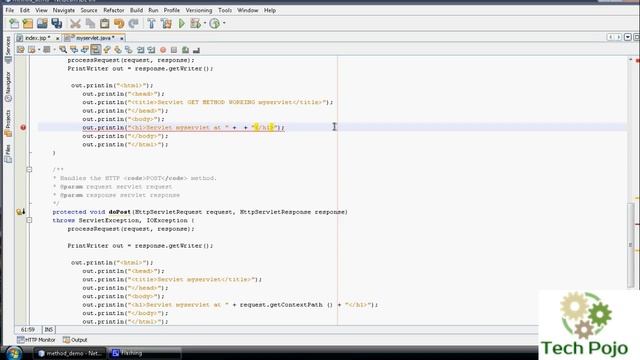Shift line right with editor toolbar icon
Viewport: 640px width, 360px height.
point(151,50)
